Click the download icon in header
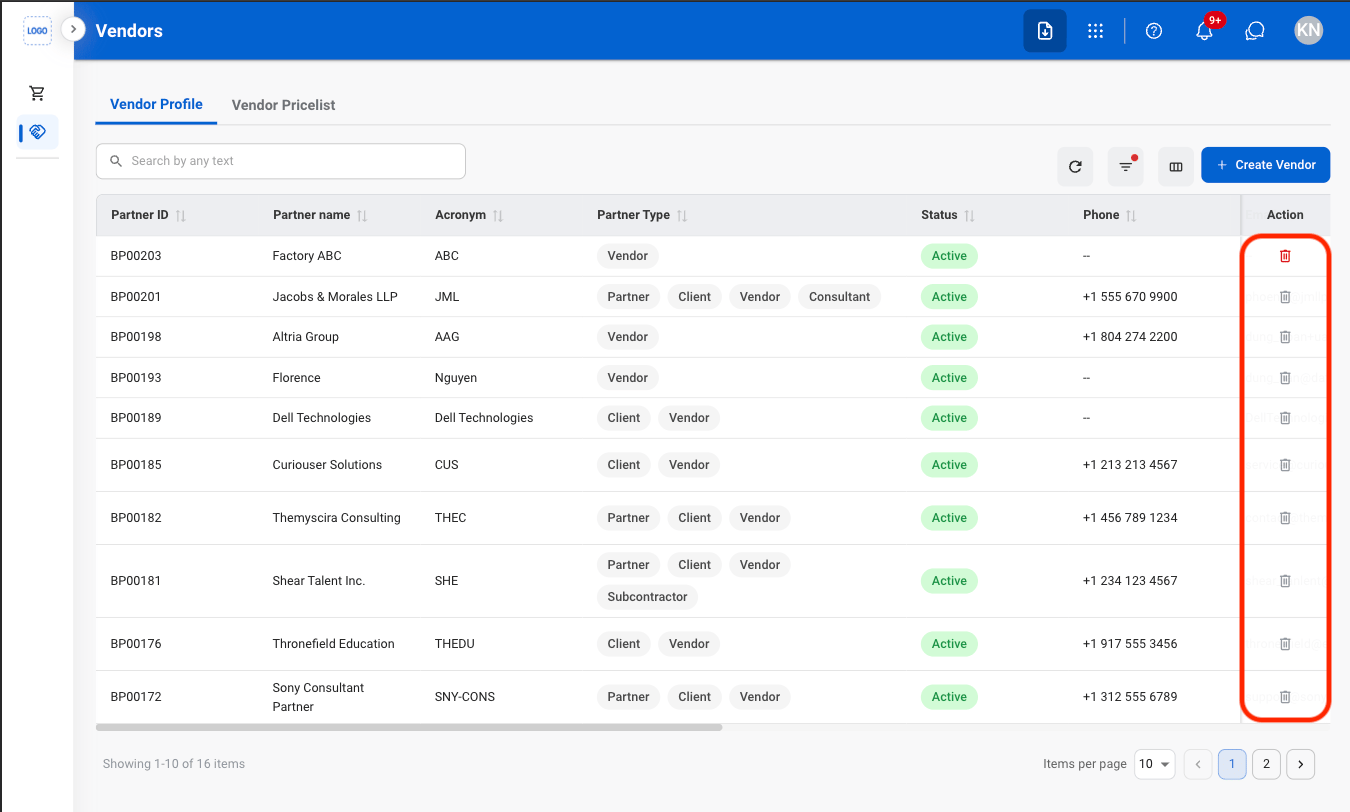Screen dimensions: 1350x812 point(1045,31)
